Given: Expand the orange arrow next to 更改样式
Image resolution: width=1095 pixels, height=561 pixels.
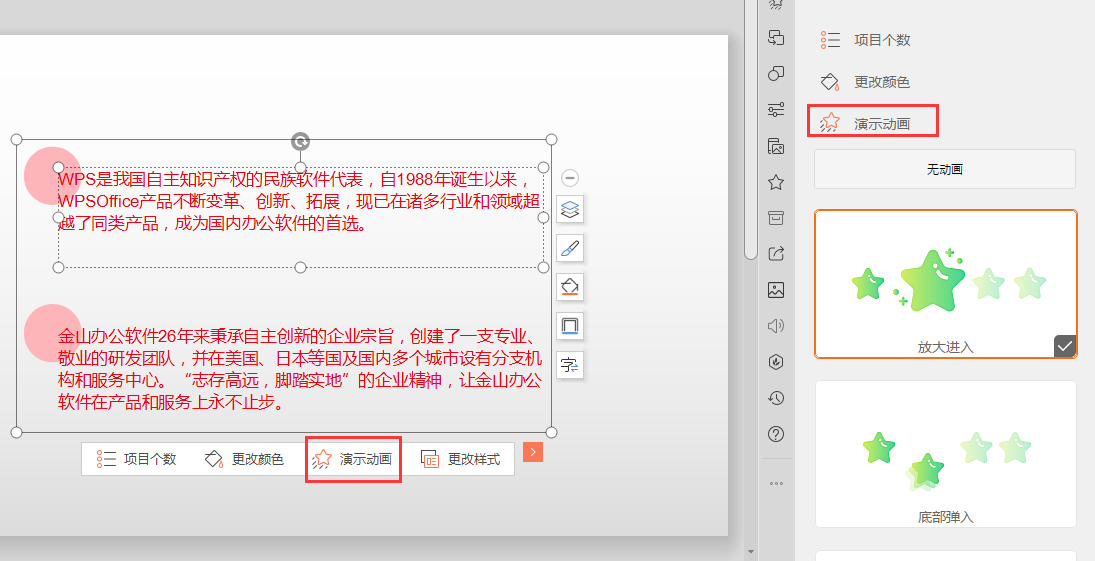Looking at the screenshot, I should 533,452.
